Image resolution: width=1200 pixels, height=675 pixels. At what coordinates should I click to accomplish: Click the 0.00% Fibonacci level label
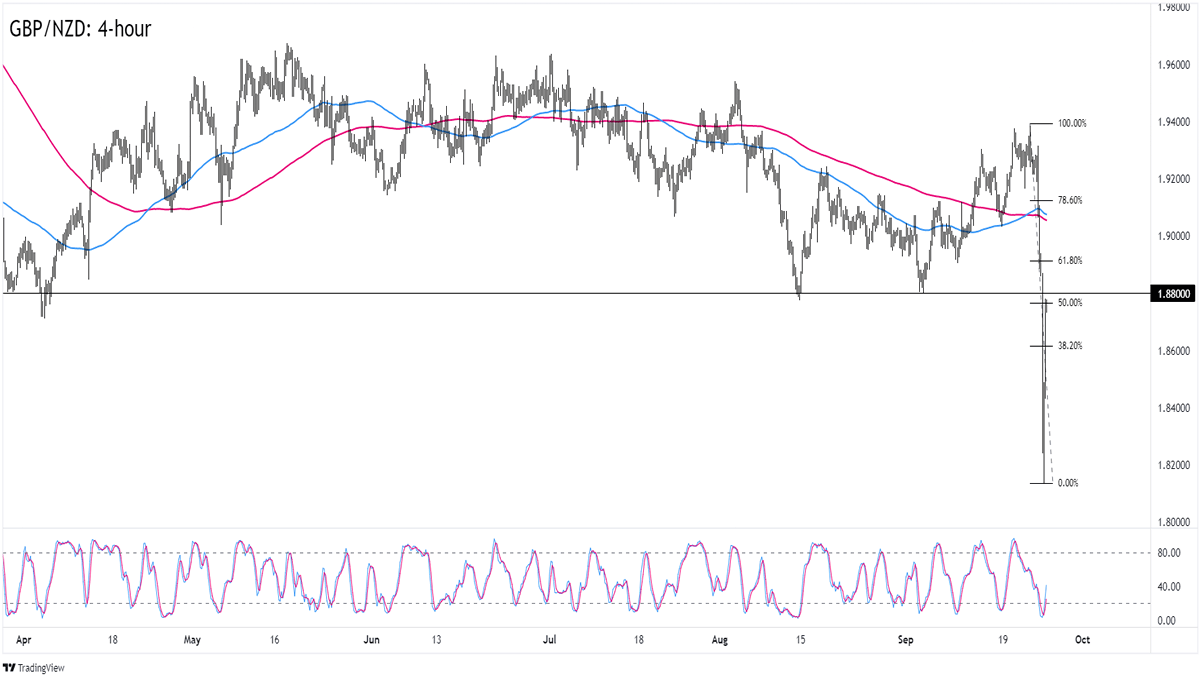point(1068,483)
